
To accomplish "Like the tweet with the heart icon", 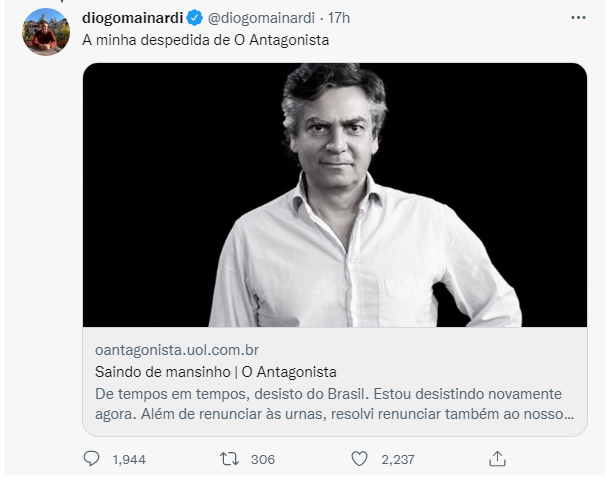I will click(359, 458).
